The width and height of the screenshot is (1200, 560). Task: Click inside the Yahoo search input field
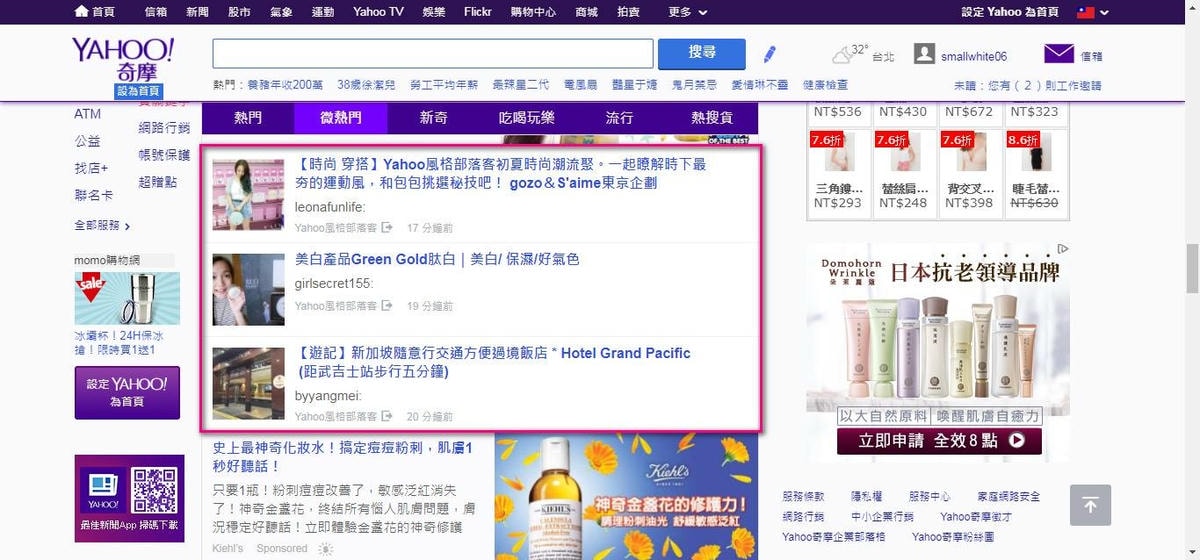coord(432,54)
